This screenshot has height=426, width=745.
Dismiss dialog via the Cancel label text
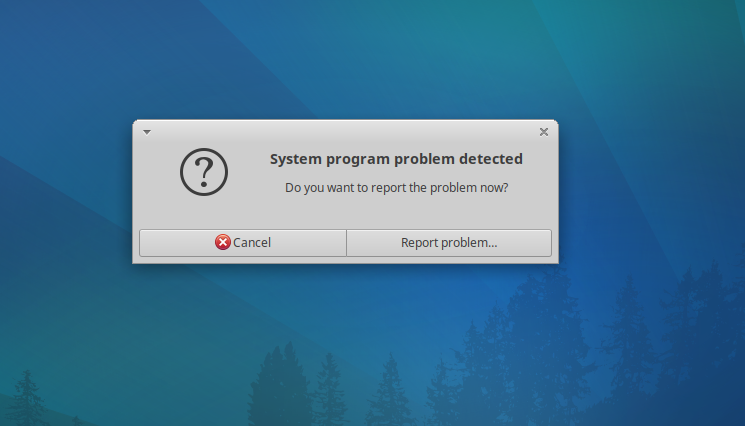tap(252, 243)
